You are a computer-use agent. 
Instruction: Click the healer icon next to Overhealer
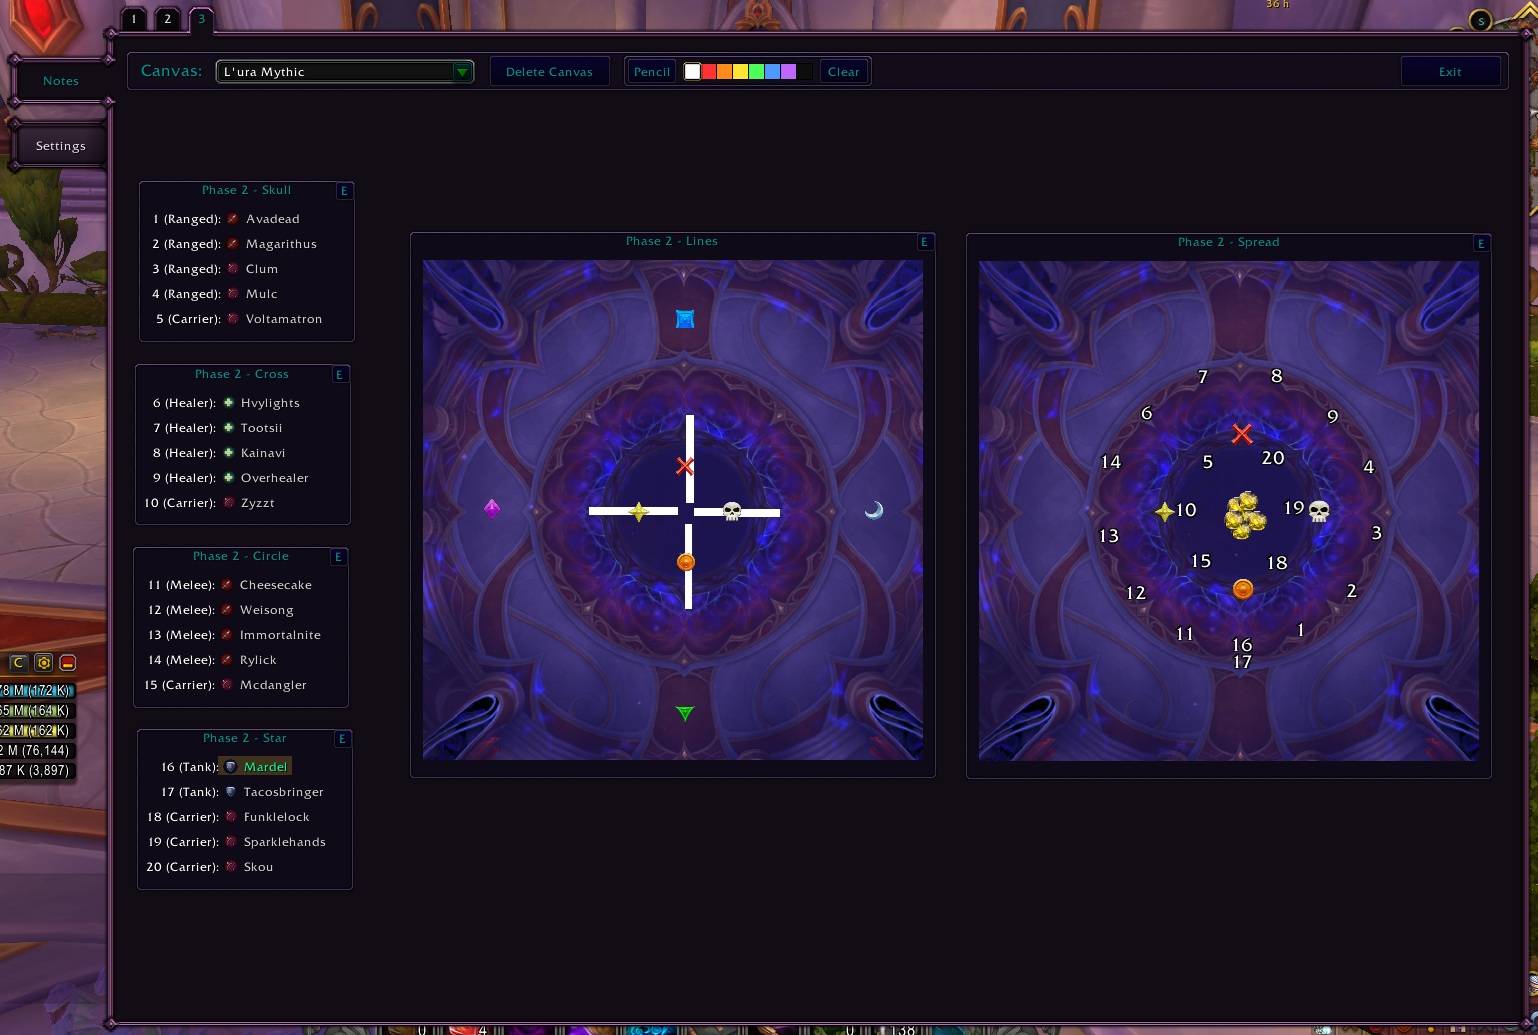pos(229,478)
